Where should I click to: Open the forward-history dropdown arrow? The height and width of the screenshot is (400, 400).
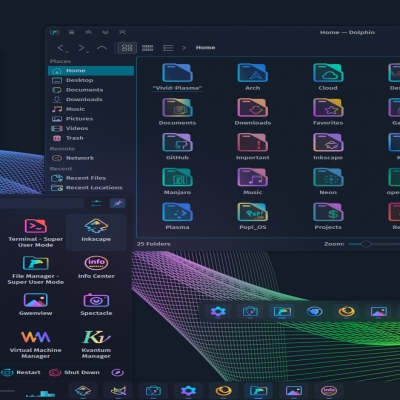(x=88, y=52)
